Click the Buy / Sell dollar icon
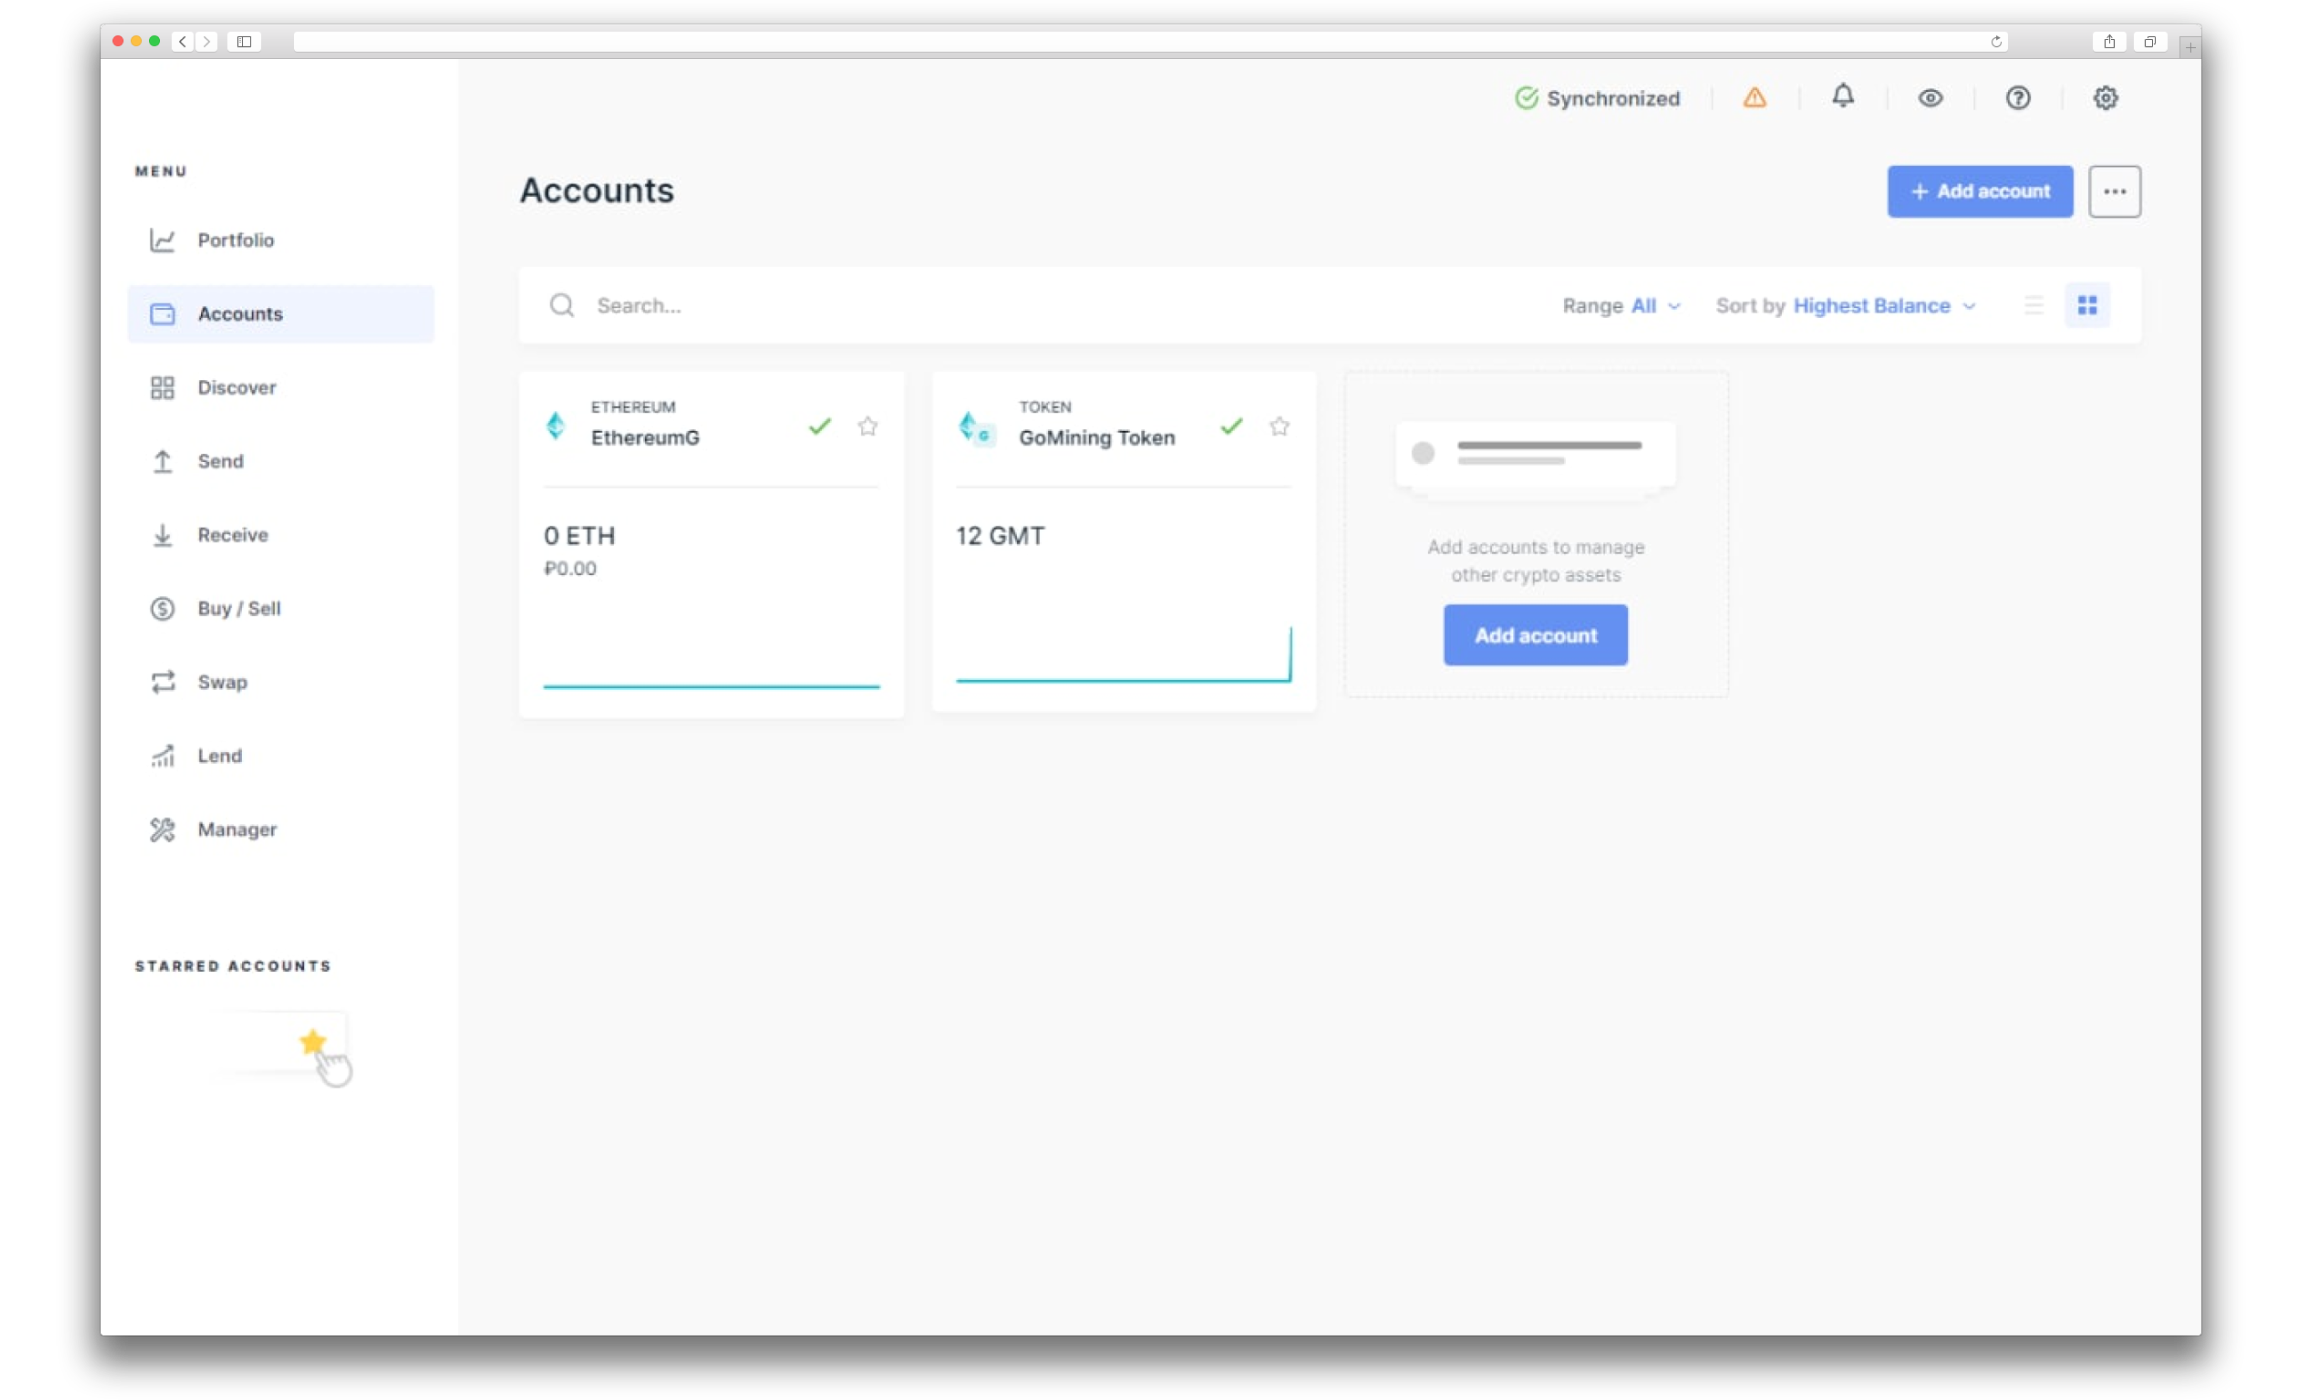Screen dimensions: 2304x1400 [x=162, y=608]
